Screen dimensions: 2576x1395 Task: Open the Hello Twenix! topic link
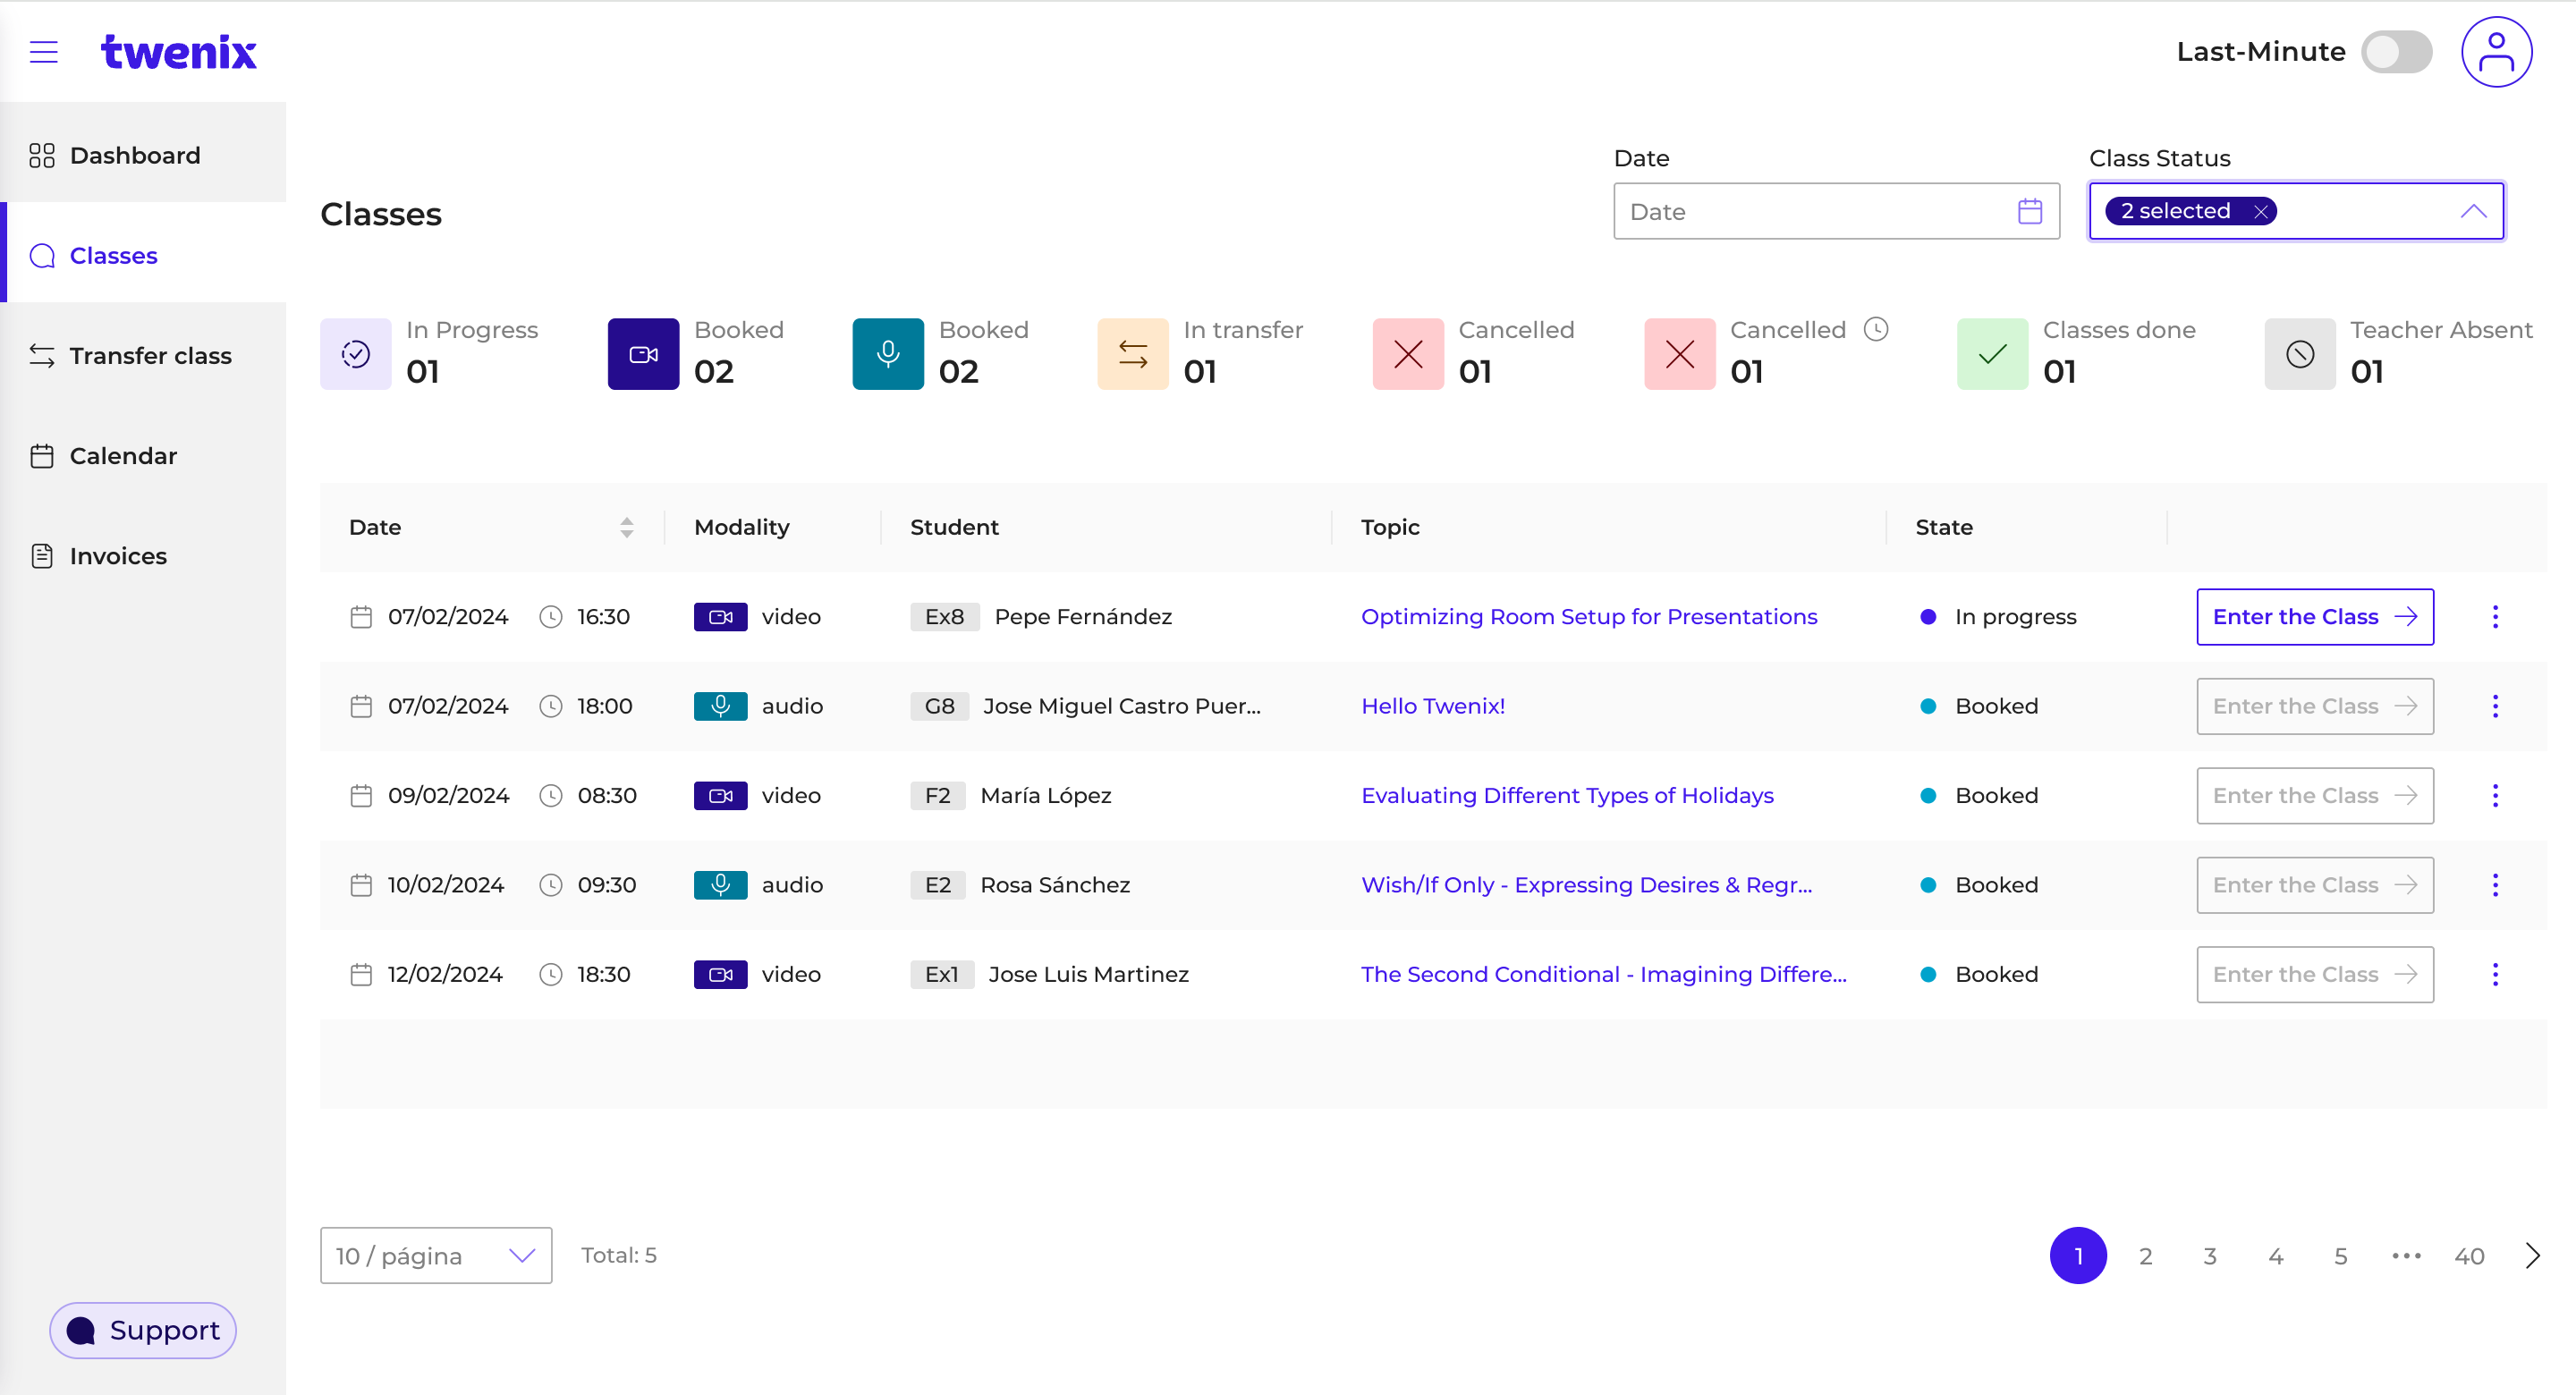click(x=1433, y=706)
